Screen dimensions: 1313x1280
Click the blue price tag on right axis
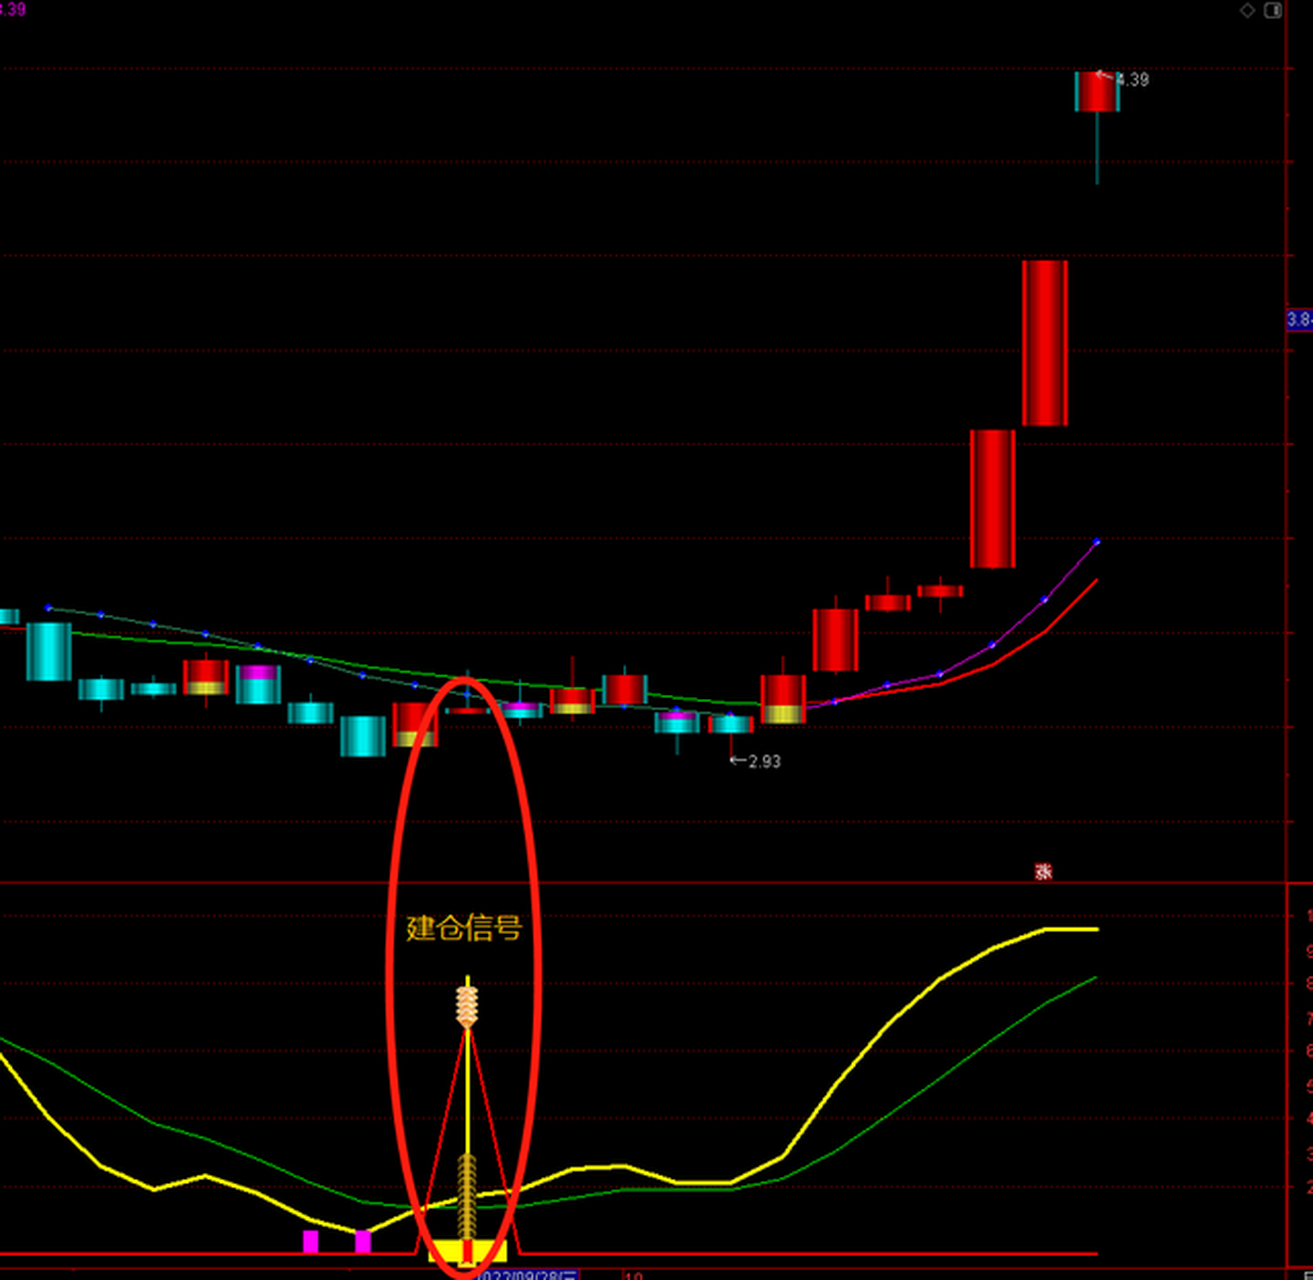(x=1299, y=320)
